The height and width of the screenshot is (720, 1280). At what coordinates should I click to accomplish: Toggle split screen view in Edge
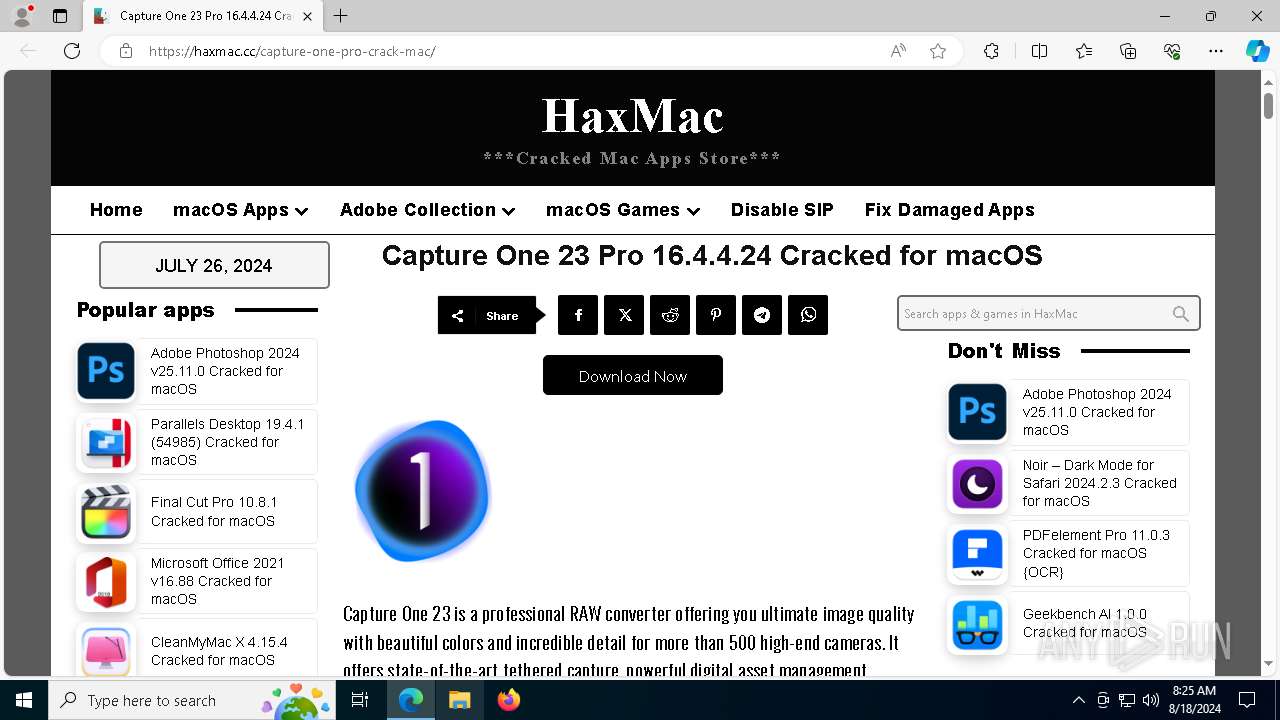point(1039,51)
